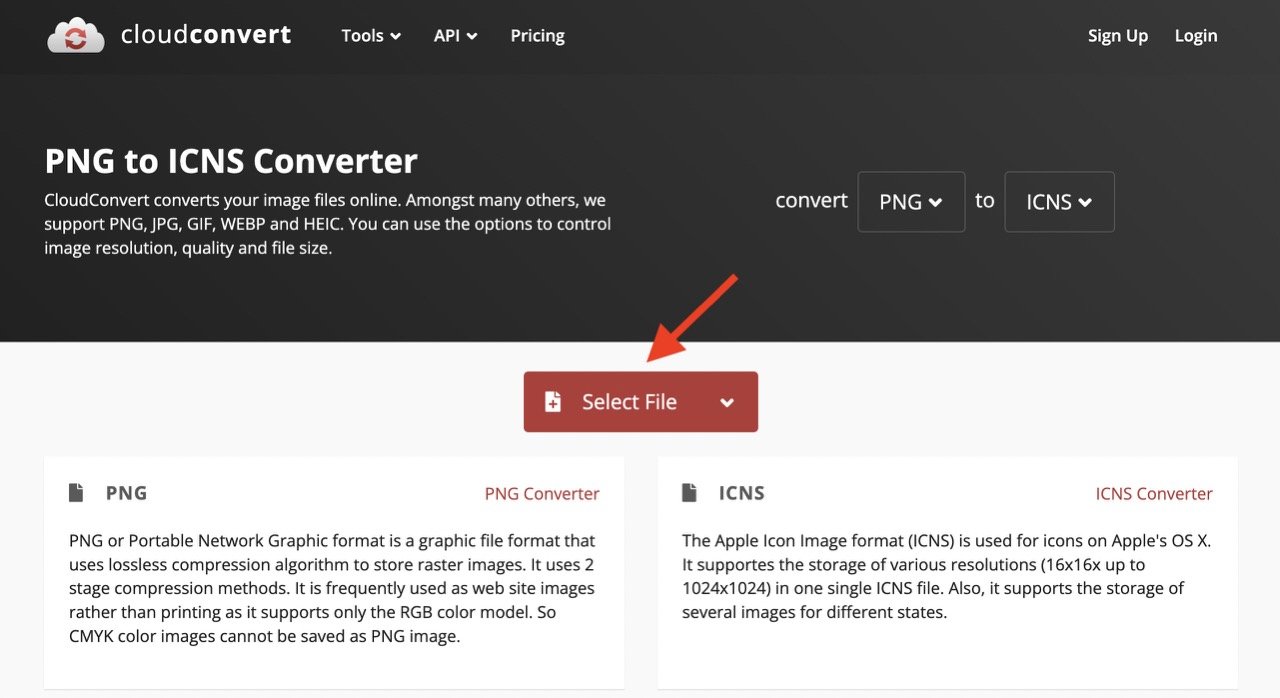Image resolution: width=1280 pixels, height=698 pixels.
Task: Go to the Pricing page
Action: pos(537,35)
